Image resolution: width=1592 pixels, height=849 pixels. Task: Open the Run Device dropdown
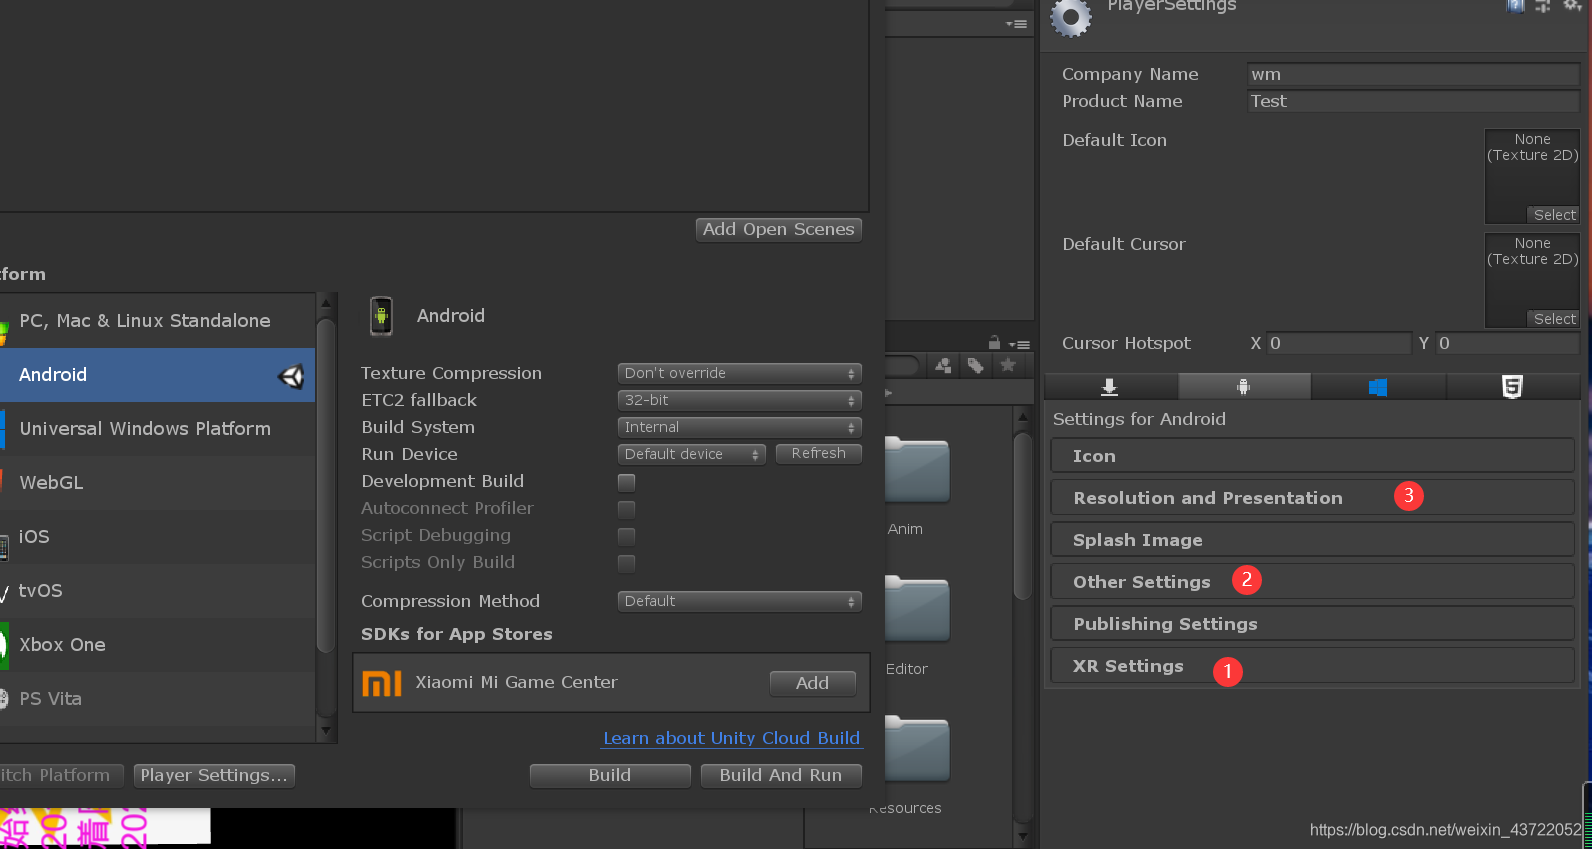point(691,454)
